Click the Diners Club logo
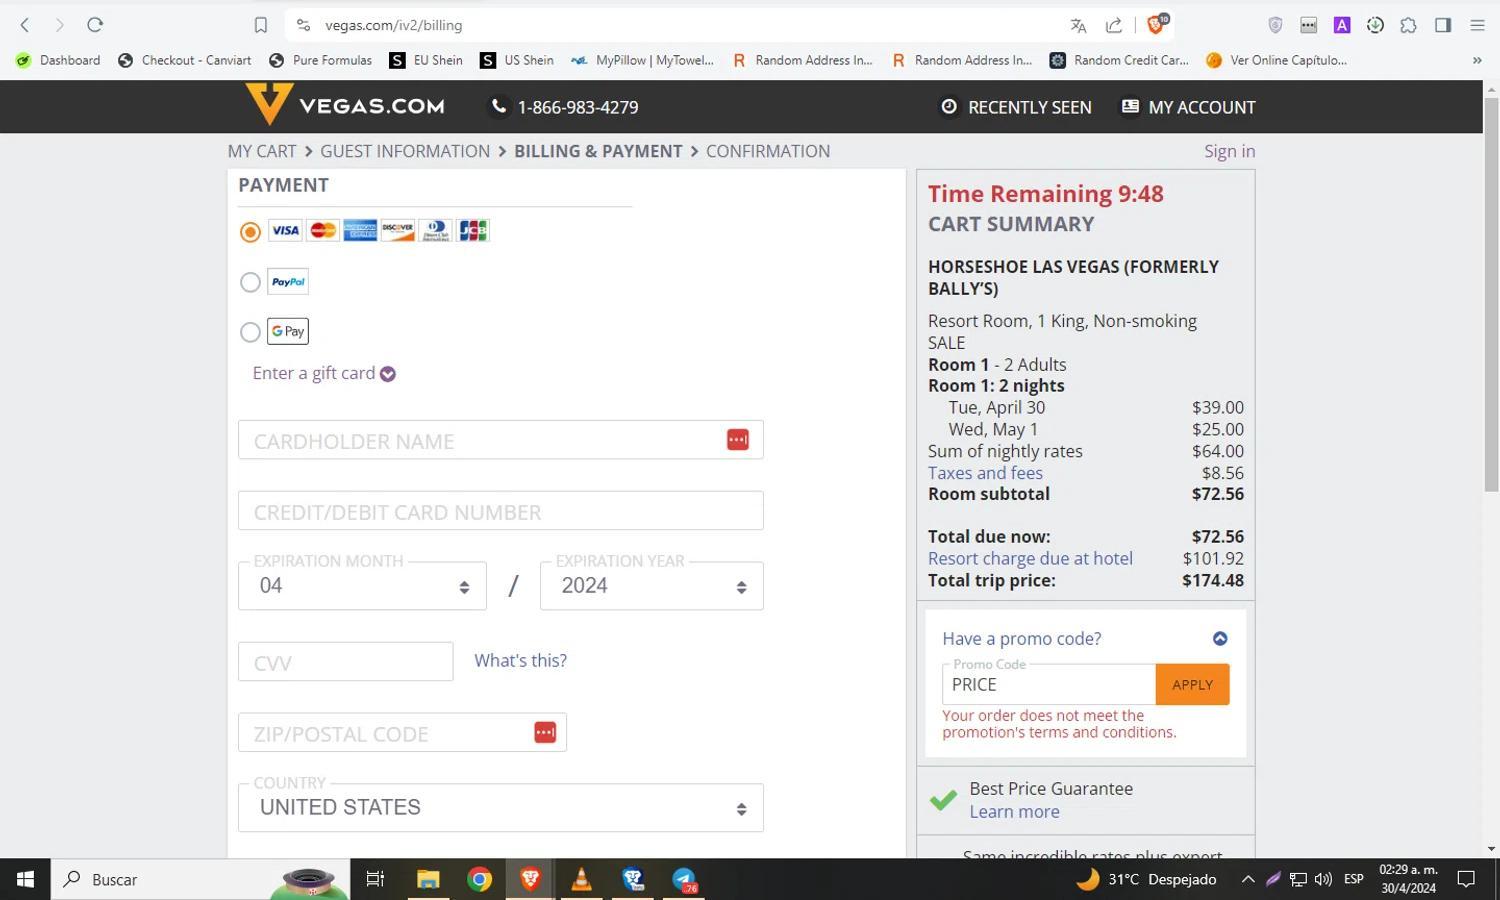 pyautogui.click(x=435, y=231)
